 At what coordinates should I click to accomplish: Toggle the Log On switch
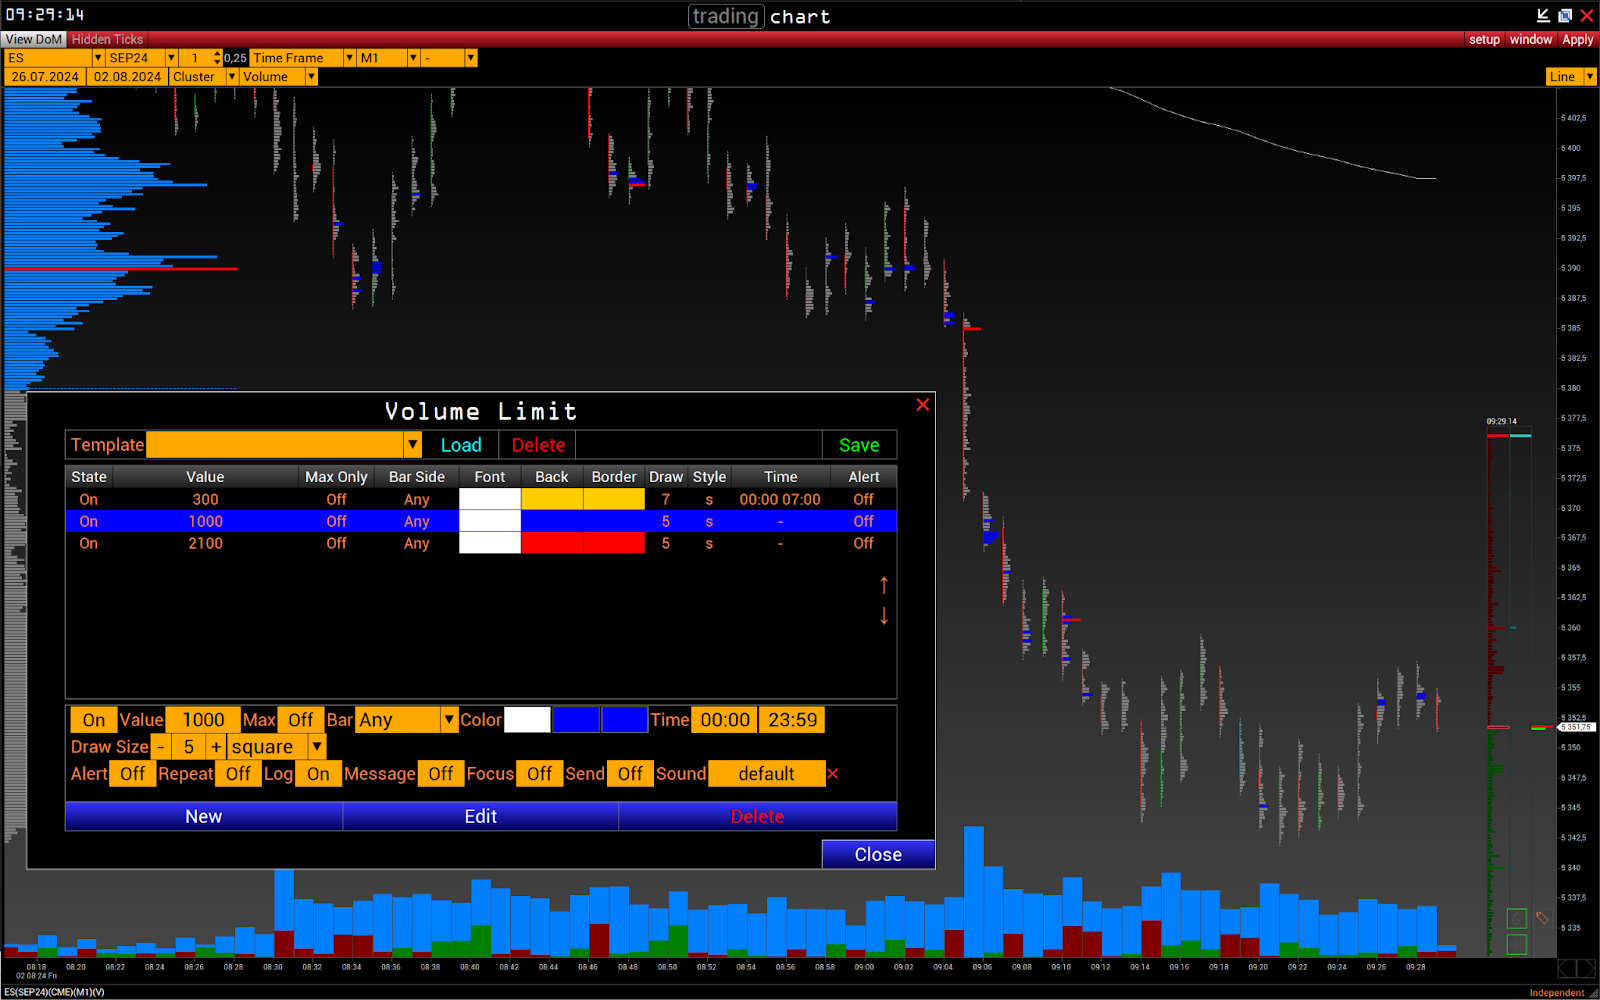click(x=318, y=774)
